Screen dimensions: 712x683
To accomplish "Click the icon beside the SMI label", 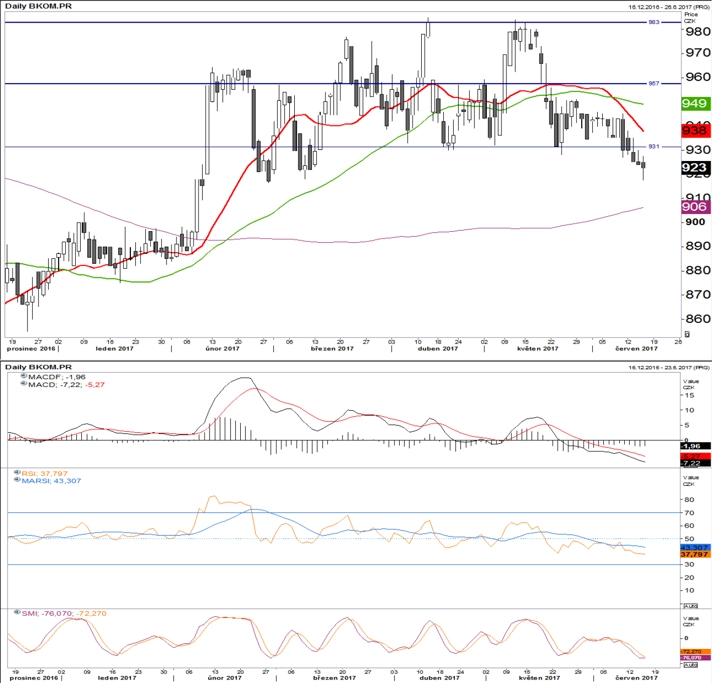I will [x=17, y=612].
